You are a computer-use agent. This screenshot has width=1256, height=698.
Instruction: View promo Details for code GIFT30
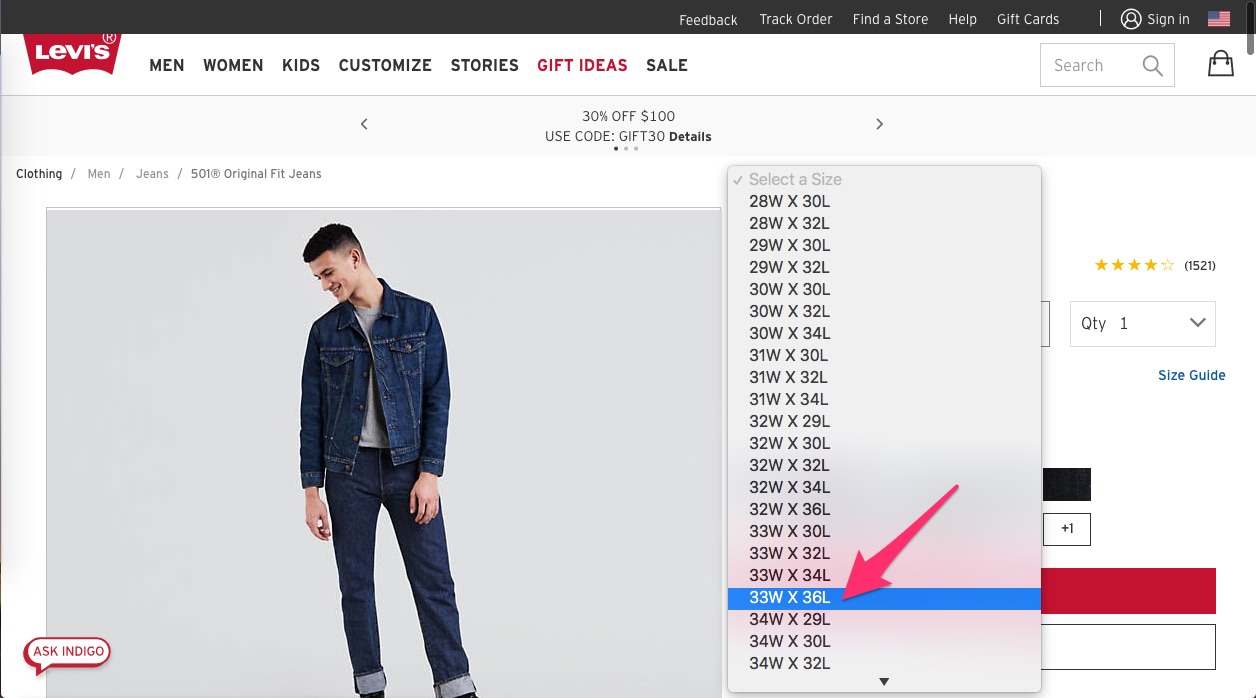click(x=690, y=136)
